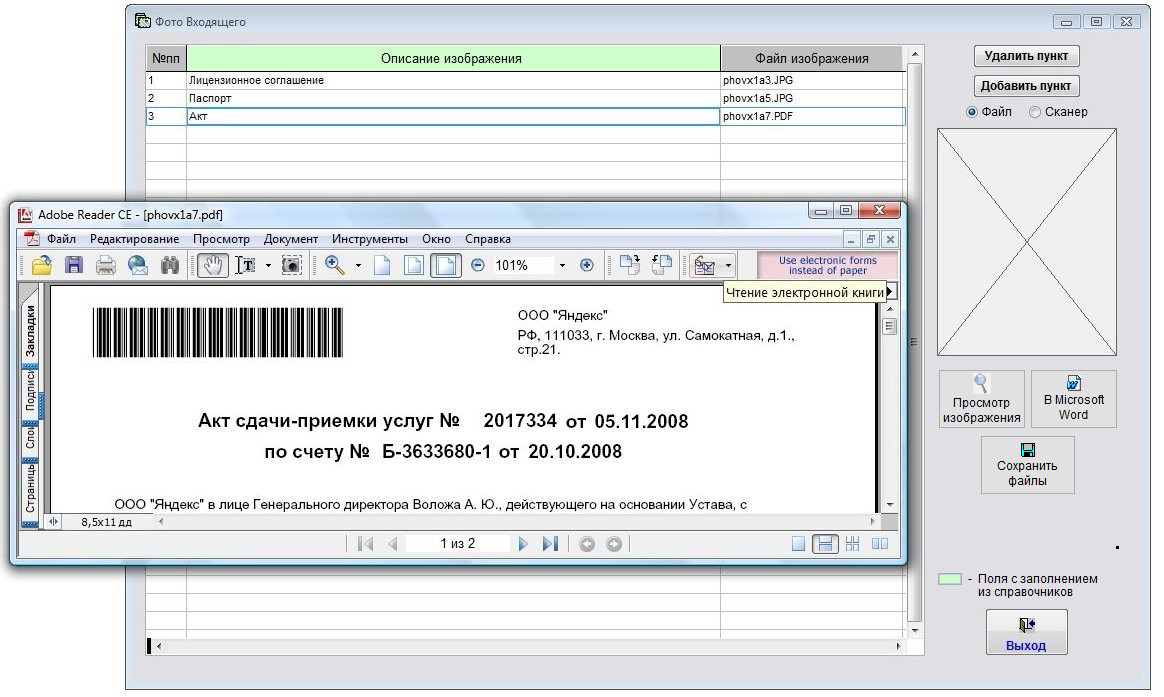Open search with the binoculars icon
This screenshot has height=697, width=1164.
(x=170, y=266)
